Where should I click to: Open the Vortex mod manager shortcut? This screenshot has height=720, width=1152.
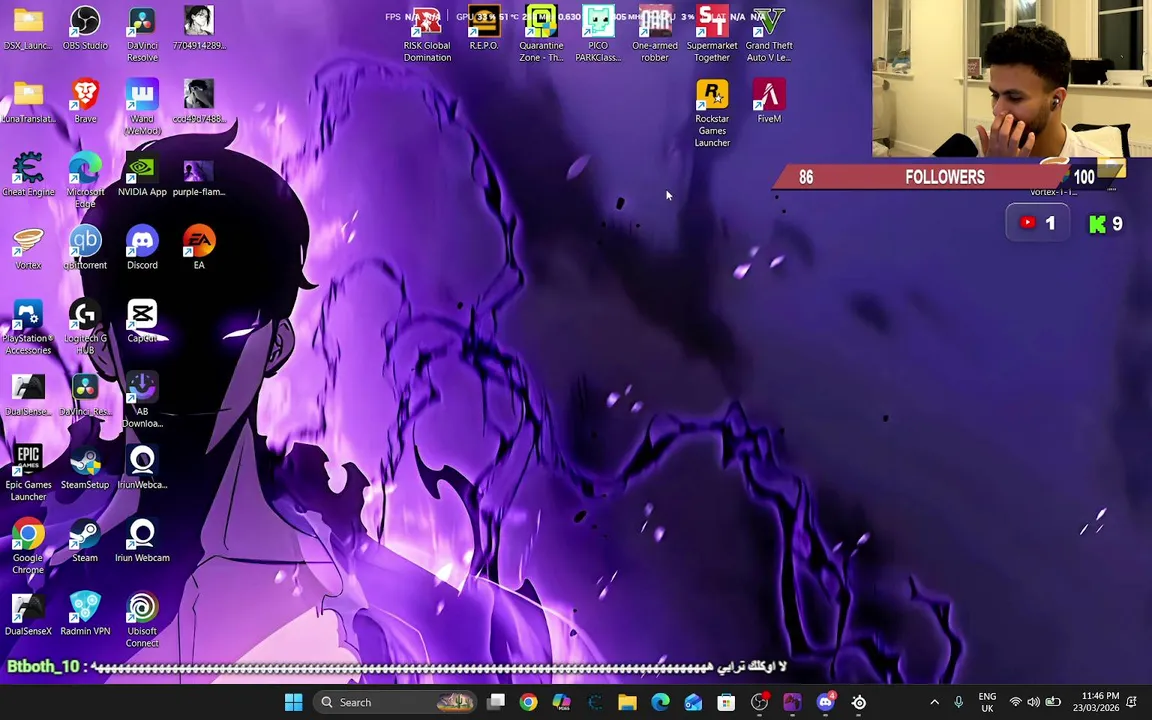pyautogui.click(x=28, y=248)
